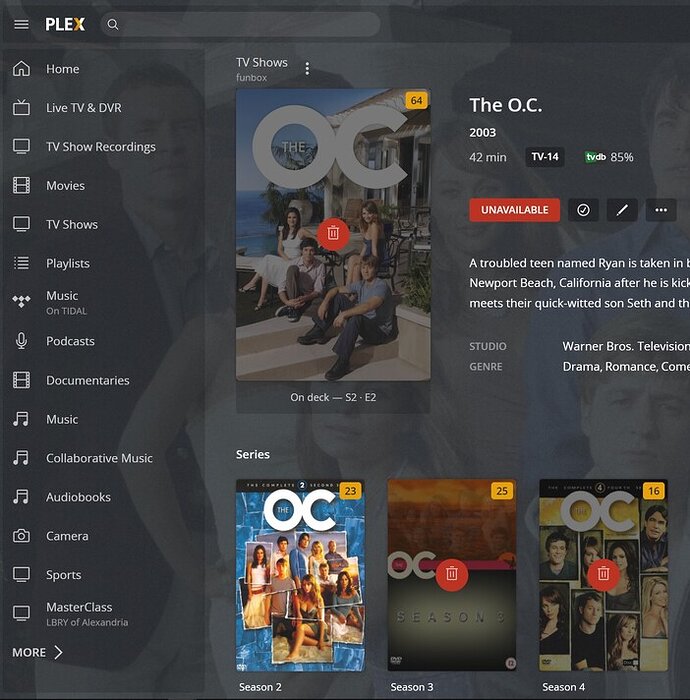
Task: Click The O.C. show title
Action: coord(506,105)
